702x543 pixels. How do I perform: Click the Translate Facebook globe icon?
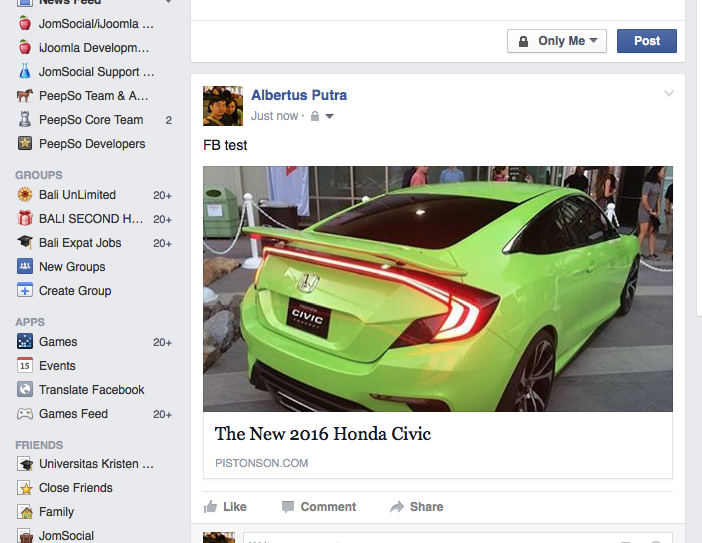click(x=25, y=390)
